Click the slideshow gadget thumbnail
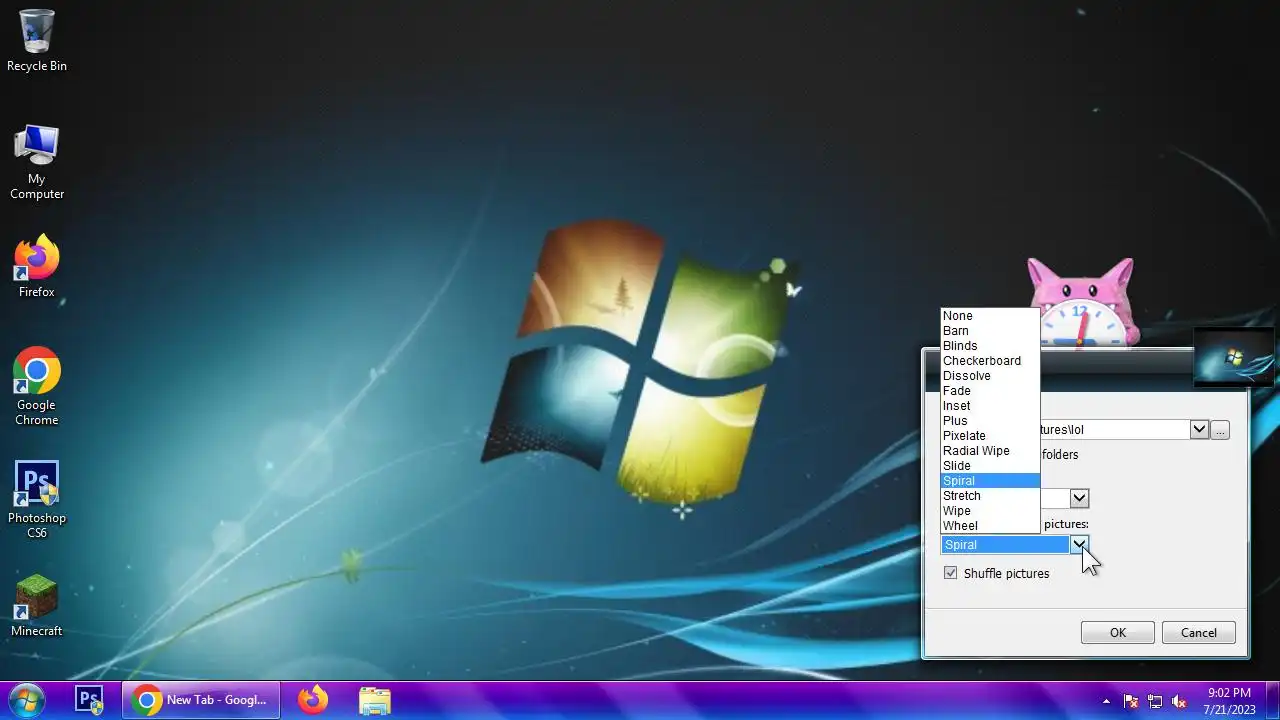 coord(1234,357)
